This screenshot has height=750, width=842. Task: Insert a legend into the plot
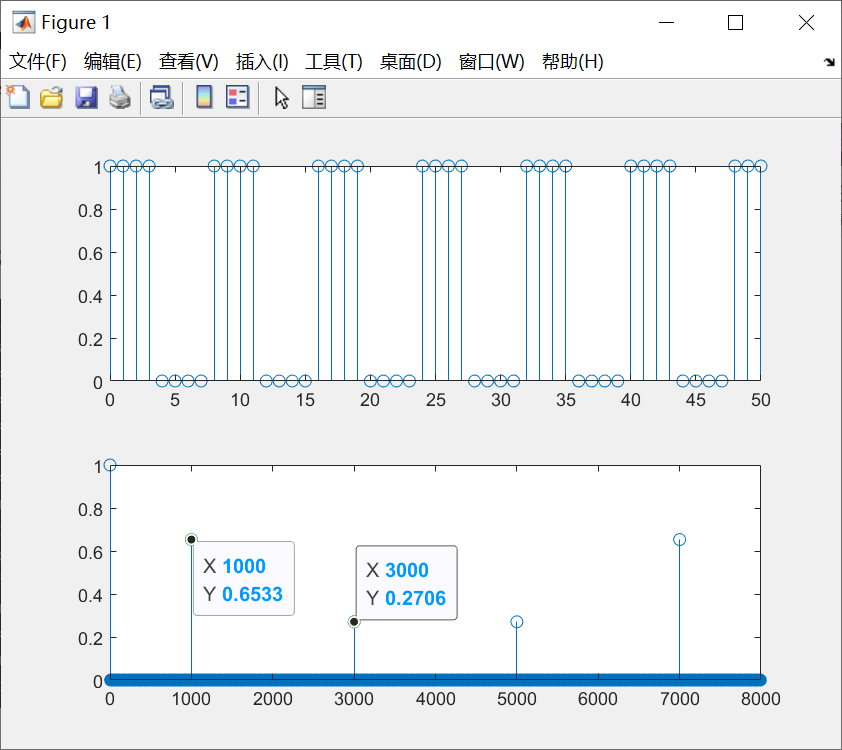pyautogui.click(x=234, y=97)
